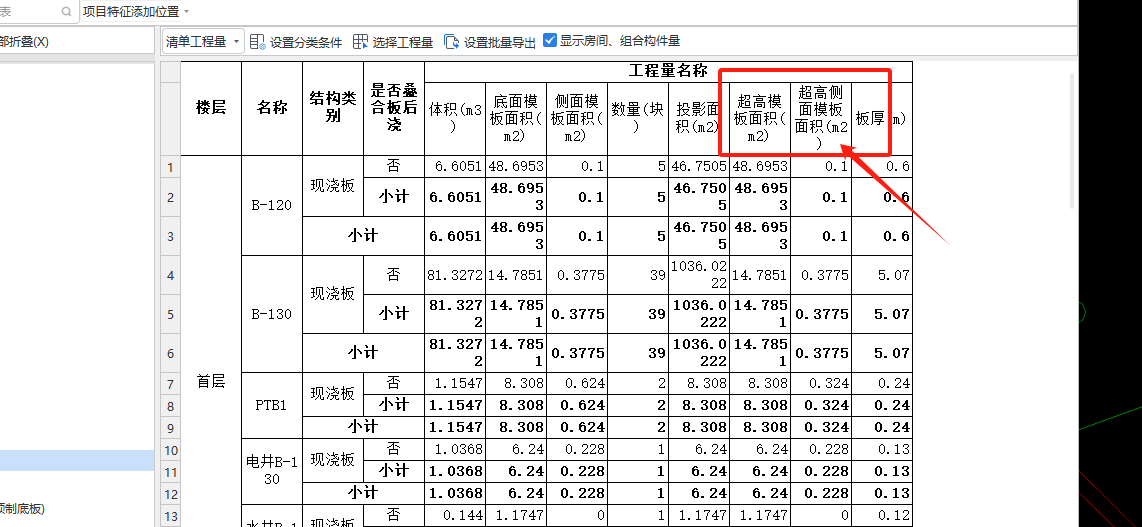Viewport: 1142px width, 527px height.
Task: Select the 板厚 column header
Action: point(881,119)
